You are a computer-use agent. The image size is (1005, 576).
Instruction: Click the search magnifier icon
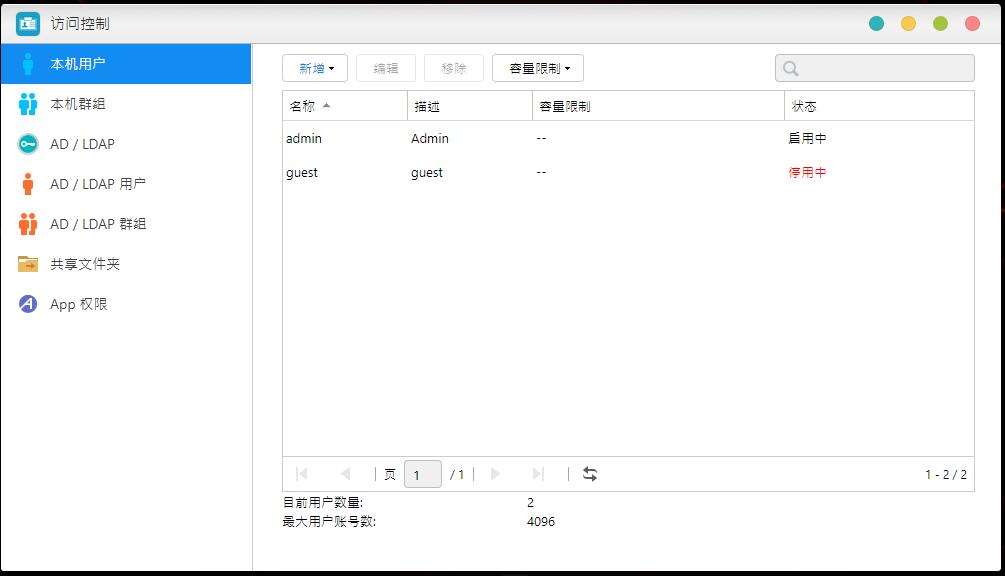pyautogui.click(x=790, y=67)
